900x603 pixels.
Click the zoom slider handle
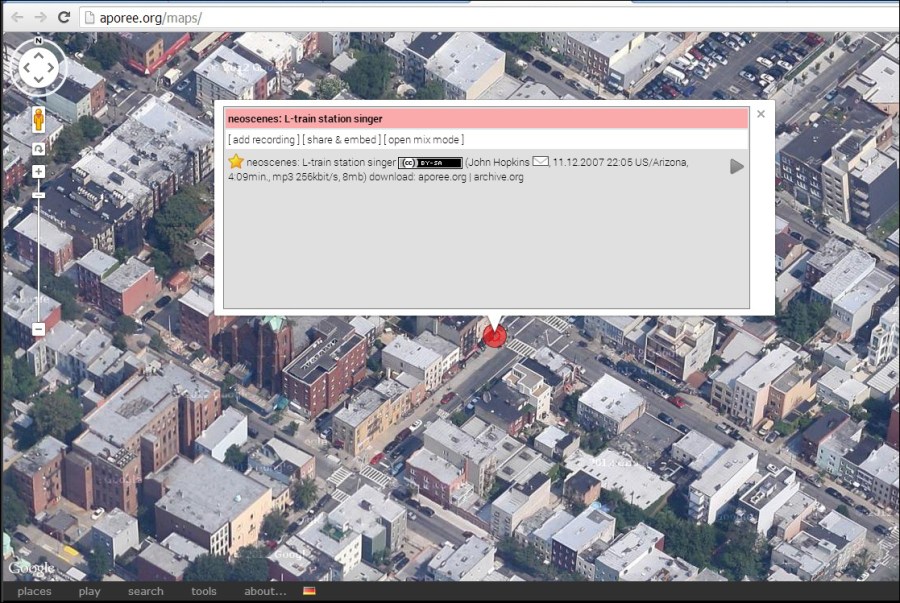click(x=38, y=194)
